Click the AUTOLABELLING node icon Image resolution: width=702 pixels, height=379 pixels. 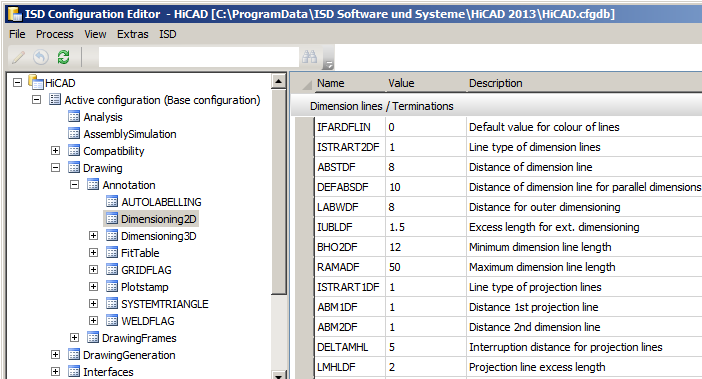point(112,202)
